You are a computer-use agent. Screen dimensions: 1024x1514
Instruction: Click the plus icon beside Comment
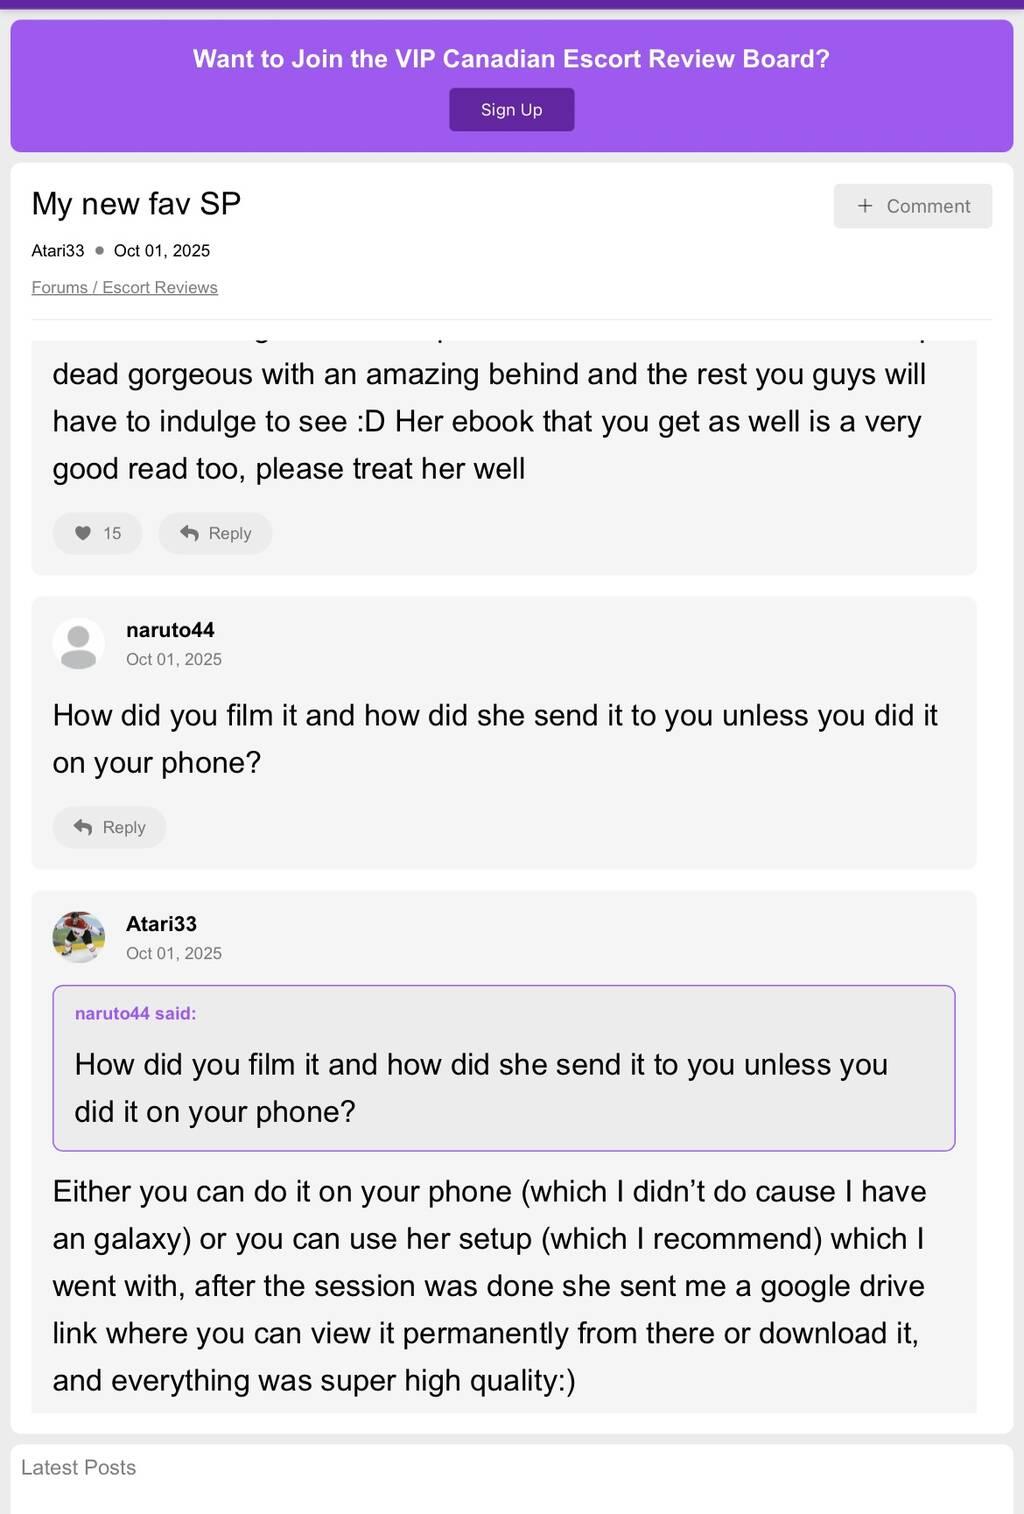tap(865, 206)
